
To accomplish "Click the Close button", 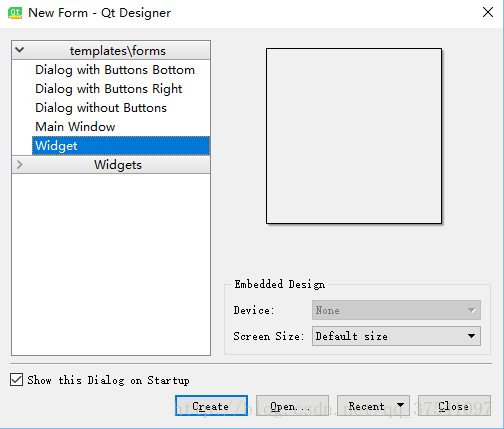I will pos(454,406).
